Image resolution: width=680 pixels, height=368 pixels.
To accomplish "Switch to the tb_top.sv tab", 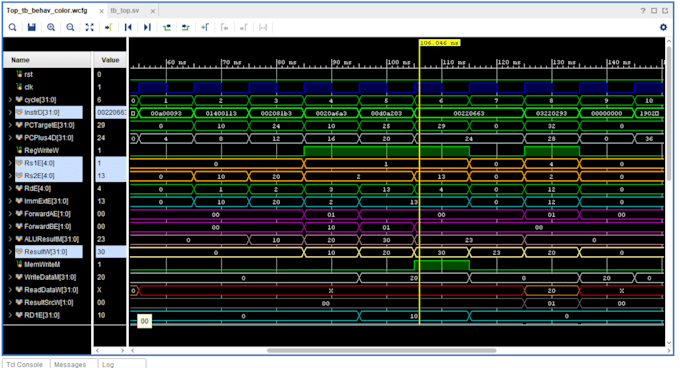I will [x=125, y=10].
